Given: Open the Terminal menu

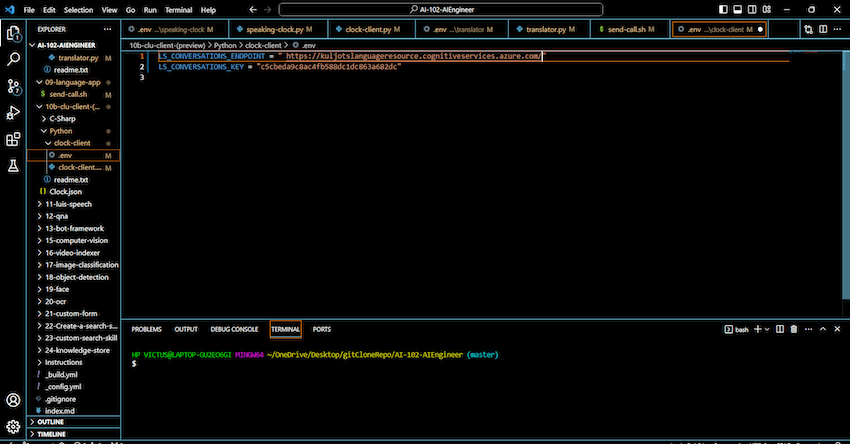Looking at the screenshot, I should pos(178,10).
